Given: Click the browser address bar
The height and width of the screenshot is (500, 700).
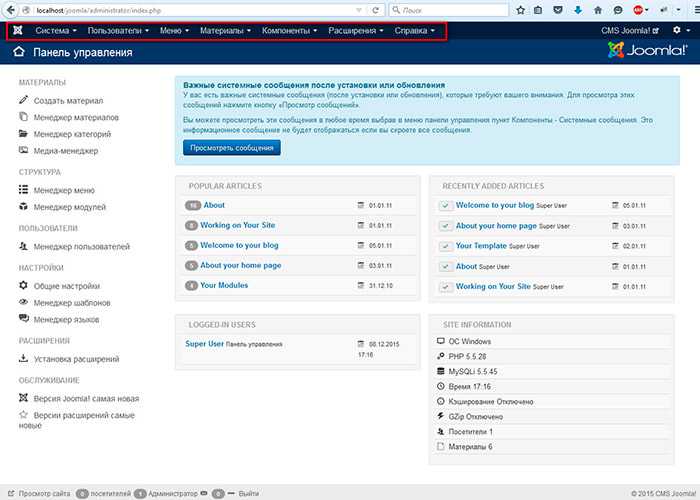Looking at the screenshot, I should tap(192, 10).
